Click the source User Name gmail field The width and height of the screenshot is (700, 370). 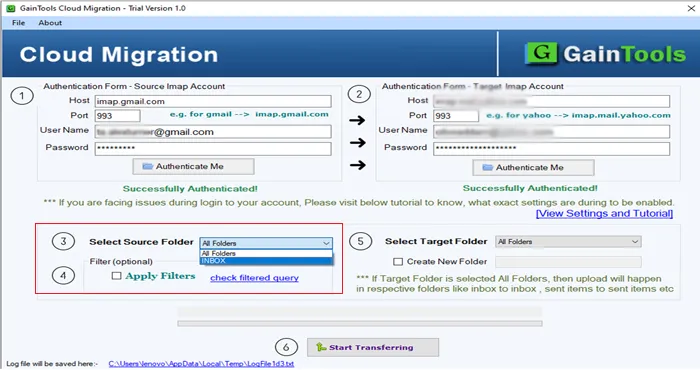pos(213,132)
